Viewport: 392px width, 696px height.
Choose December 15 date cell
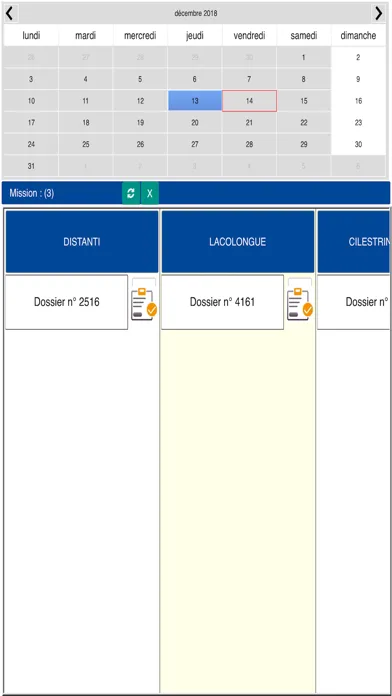(x=304, y=101)
